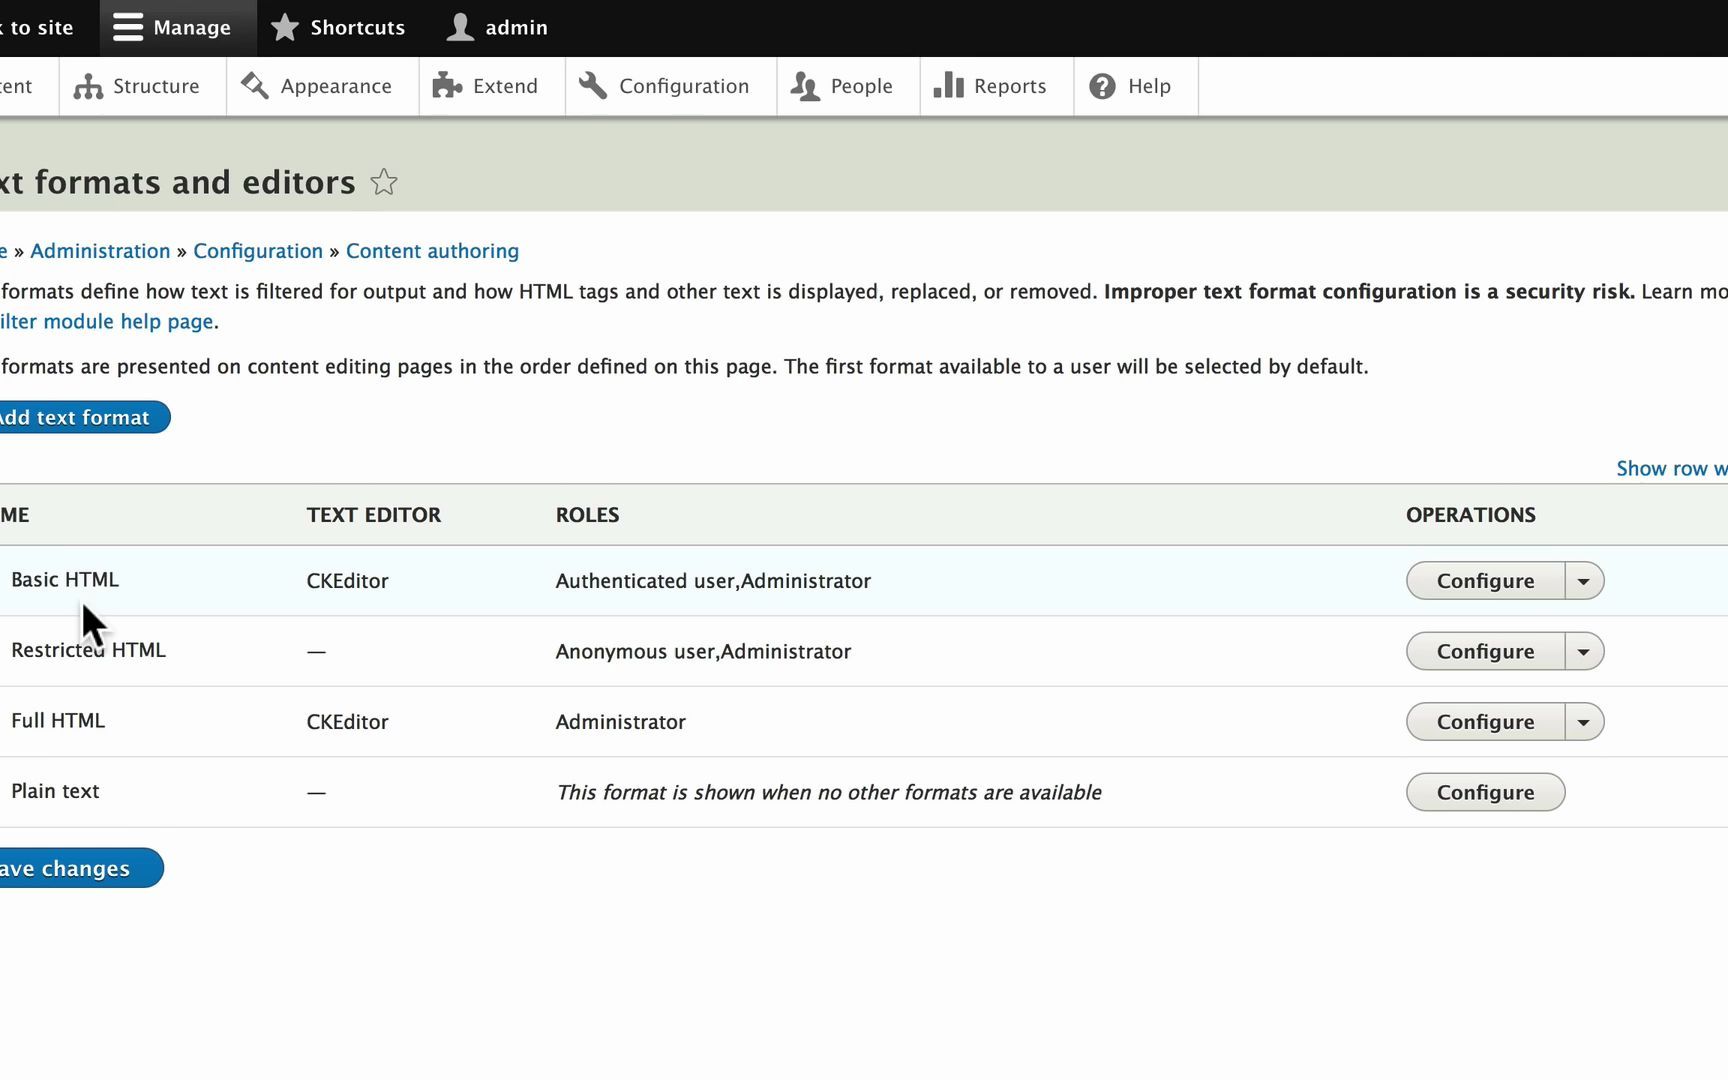1728x1080 pixels.
Task: Expand Restricted HTML operations dropdown arrow
Action: coord(1584,652)
